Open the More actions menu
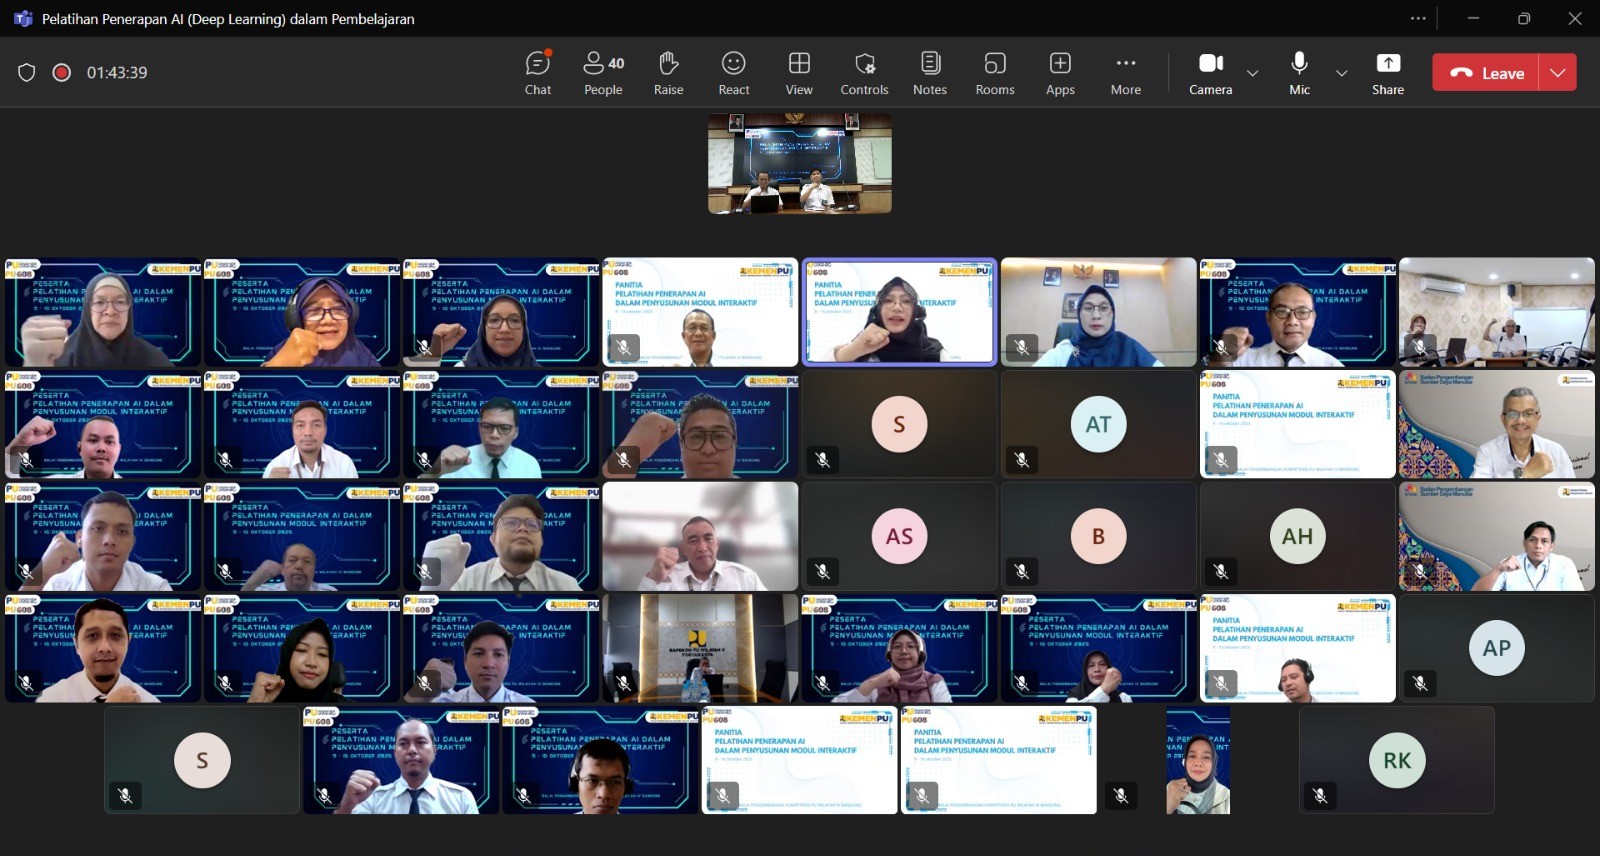 (x=1125, y=73)
